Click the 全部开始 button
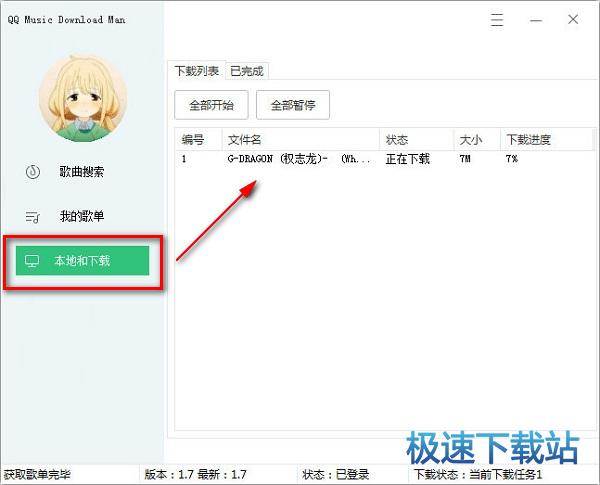The width and height of the screenshot is (600, 485). [211, 105]
